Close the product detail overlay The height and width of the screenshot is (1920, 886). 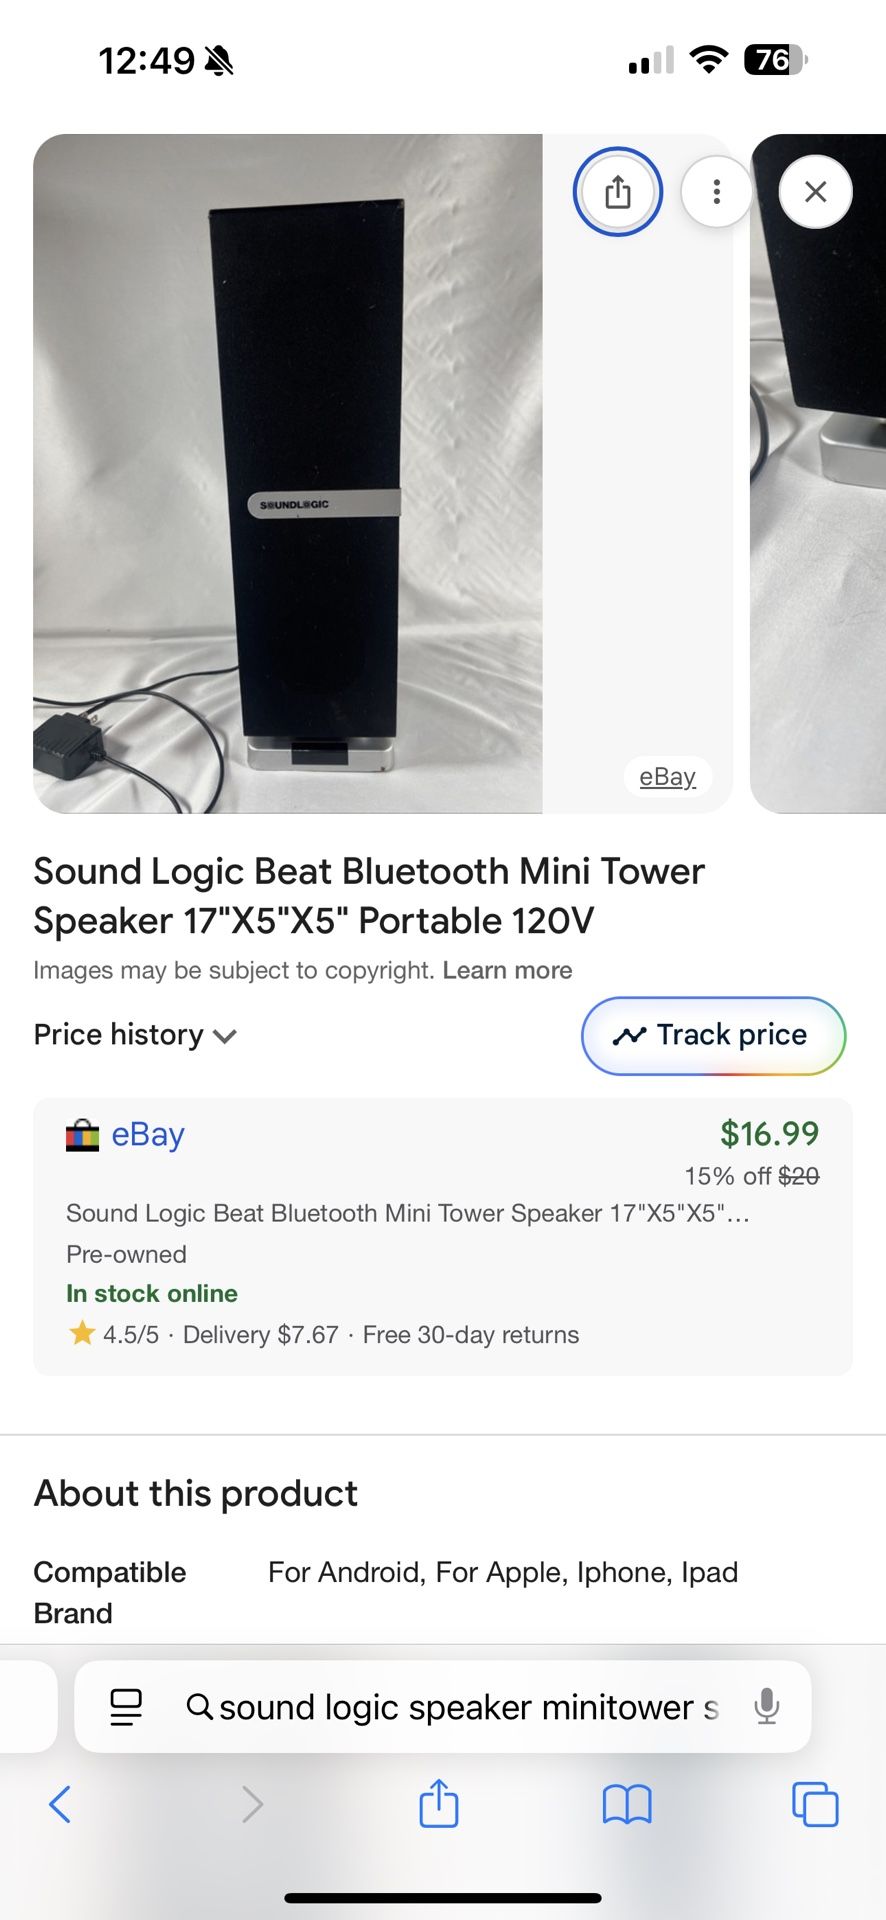[x=815, y=191]
